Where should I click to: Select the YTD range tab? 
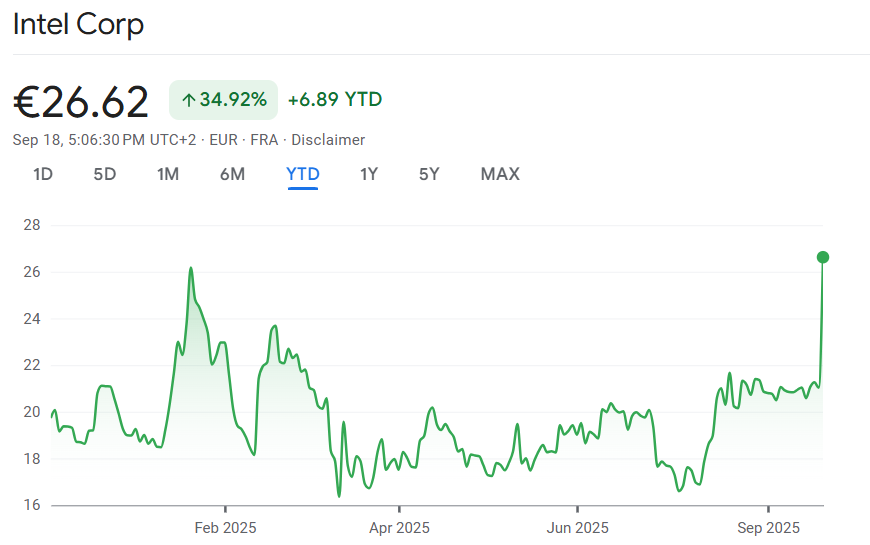[303, 174]
